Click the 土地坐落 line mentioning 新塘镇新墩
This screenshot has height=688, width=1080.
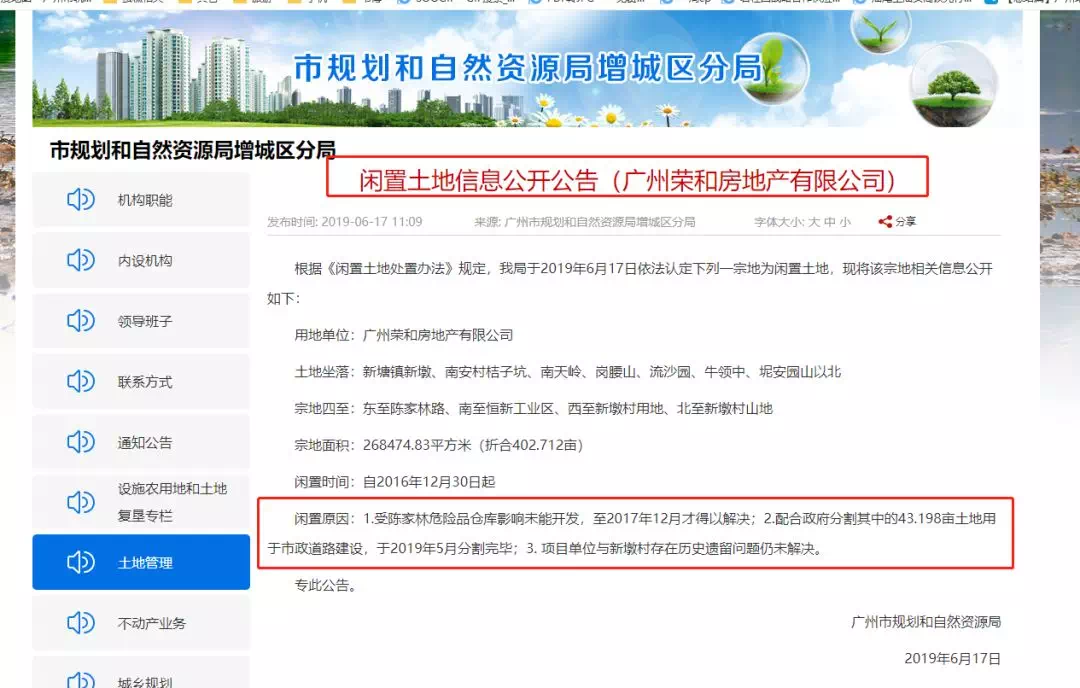[568, 372]
